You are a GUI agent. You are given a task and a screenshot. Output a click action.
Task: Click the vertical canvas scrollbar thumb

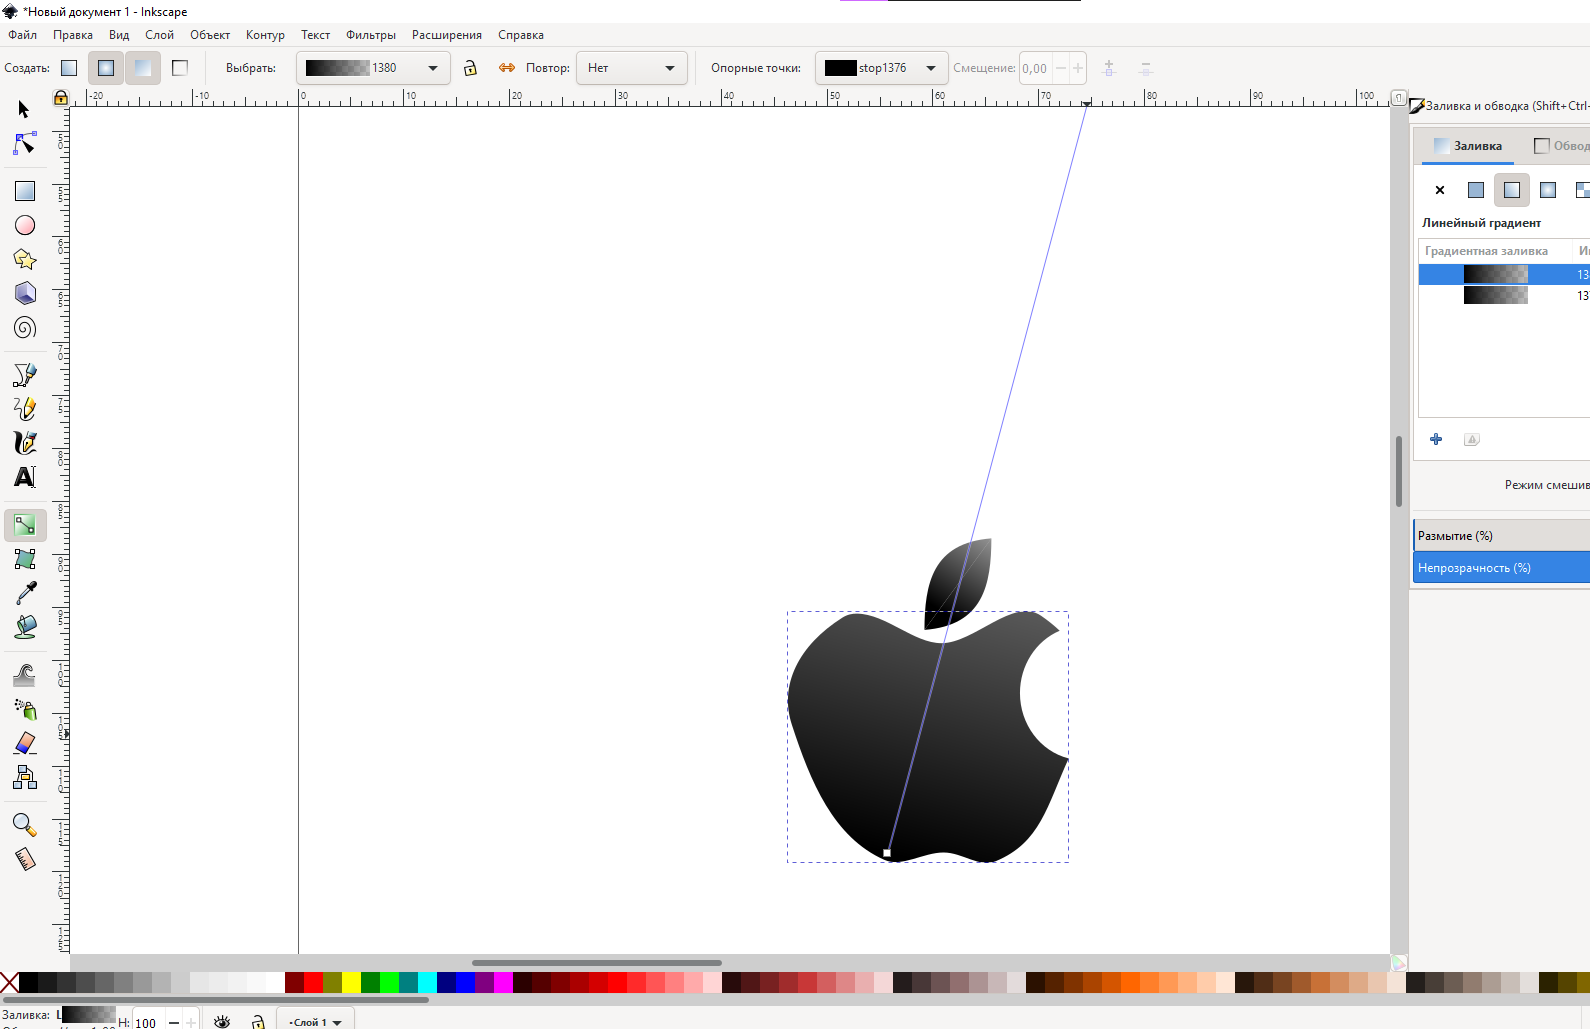pyautogui.click(x=1398, y=471)
